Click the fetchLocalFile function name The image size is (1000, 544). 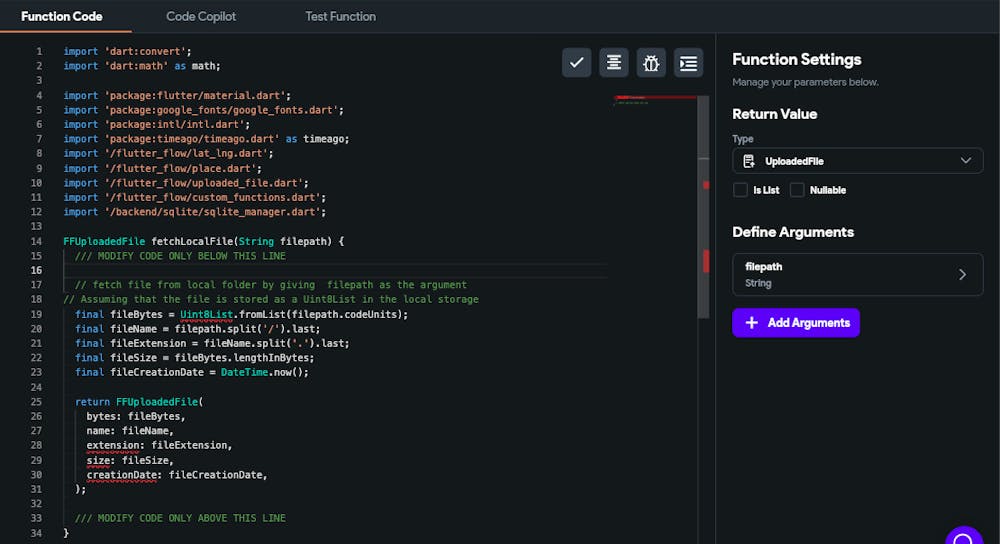click(193, 242)
